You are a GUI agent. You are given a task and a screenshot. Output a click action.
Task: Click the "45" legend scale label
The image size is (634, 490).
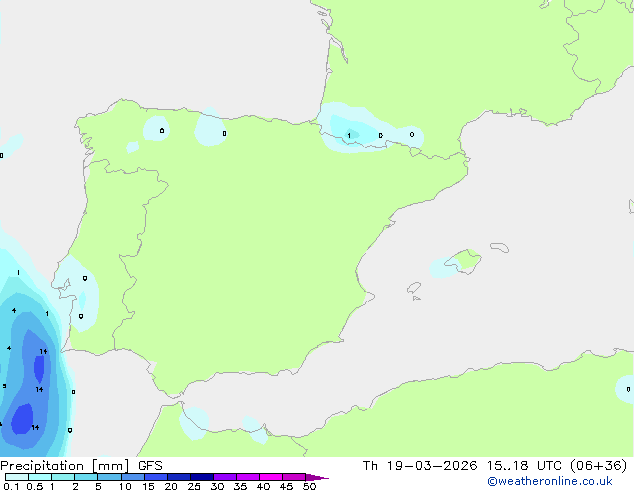point(286,486)
